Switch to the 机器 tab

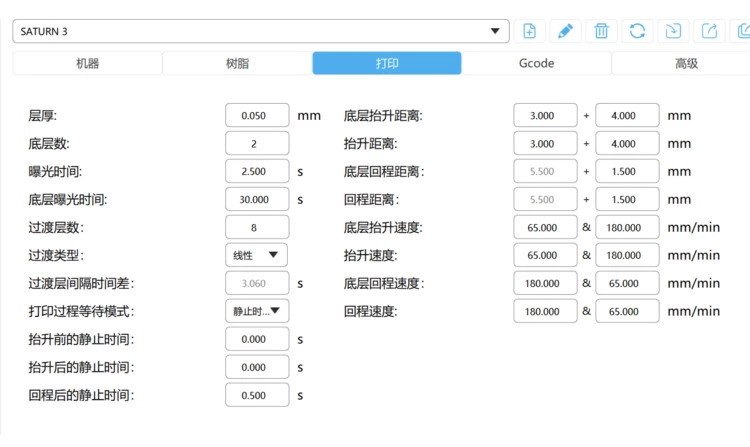(87, 63)
